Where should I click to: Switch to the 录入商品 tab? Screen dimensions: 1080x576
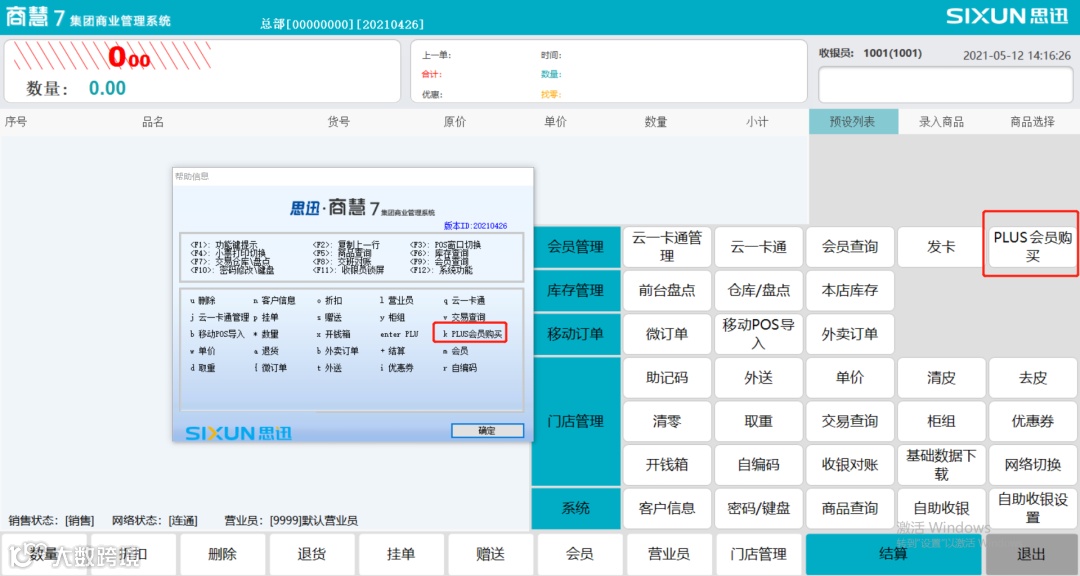[x=942, y=121]
